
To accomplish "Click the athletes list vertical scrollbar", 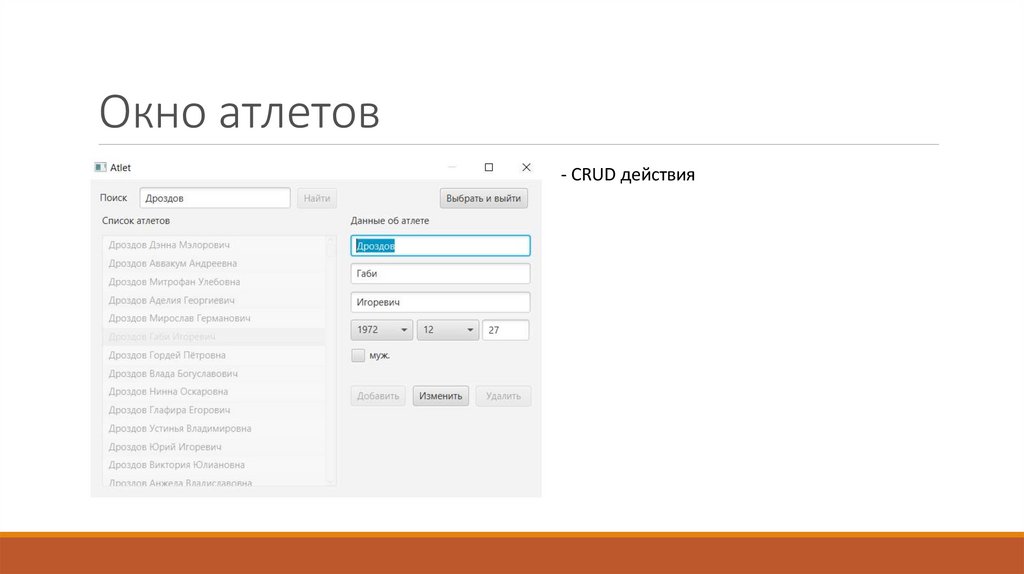I will click(330, 360).
